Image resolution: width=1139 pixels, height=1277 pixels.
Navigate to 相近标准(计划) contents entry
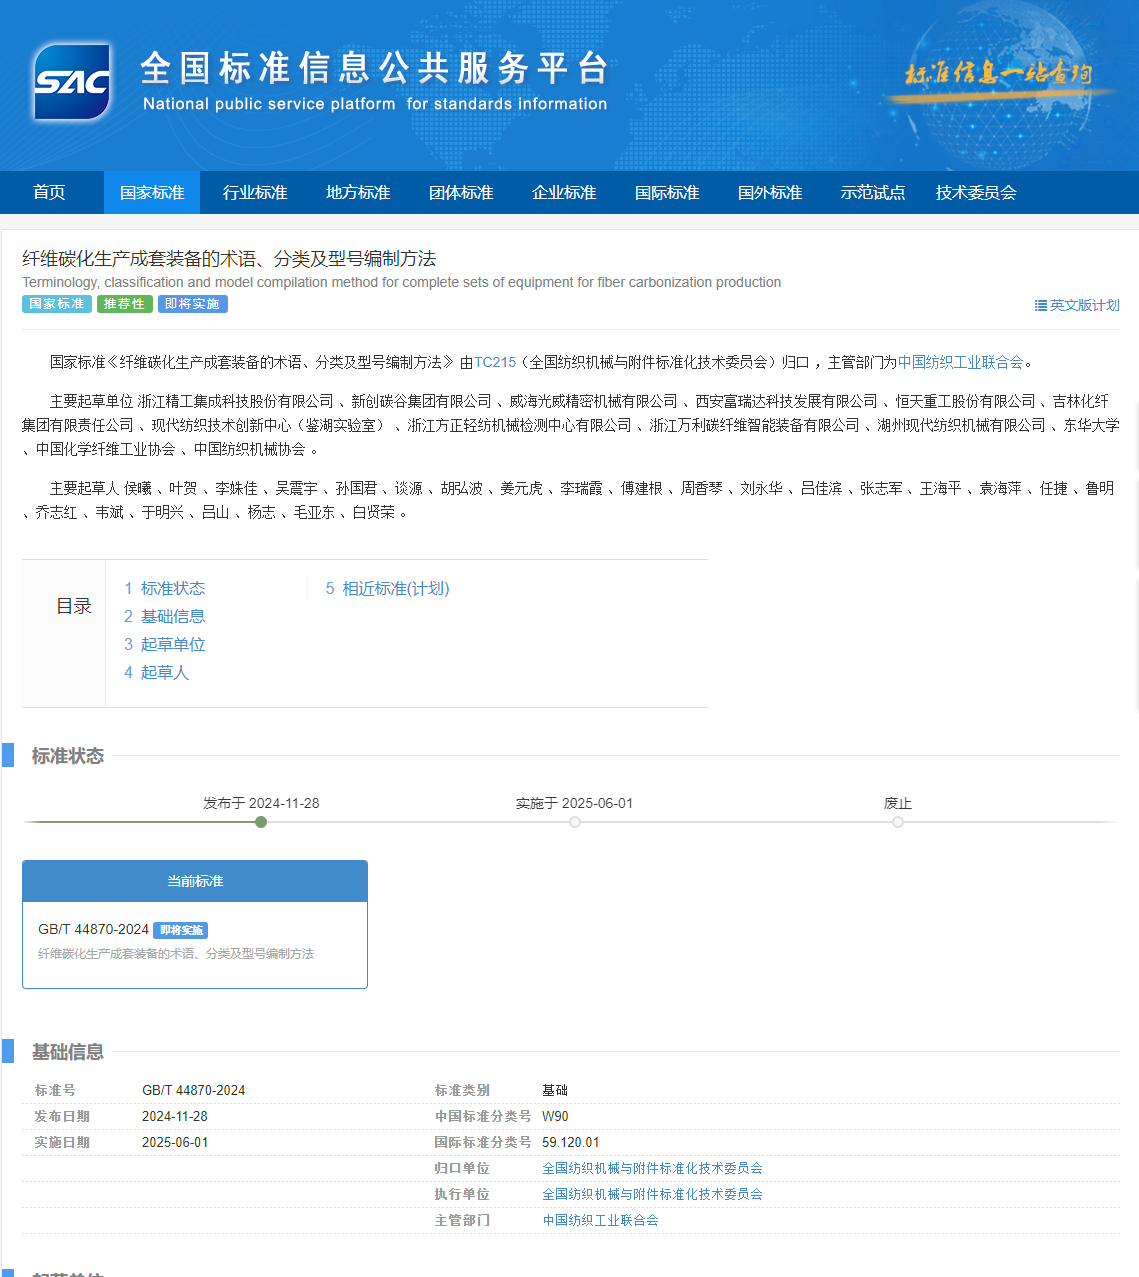[x=395, y=589]
